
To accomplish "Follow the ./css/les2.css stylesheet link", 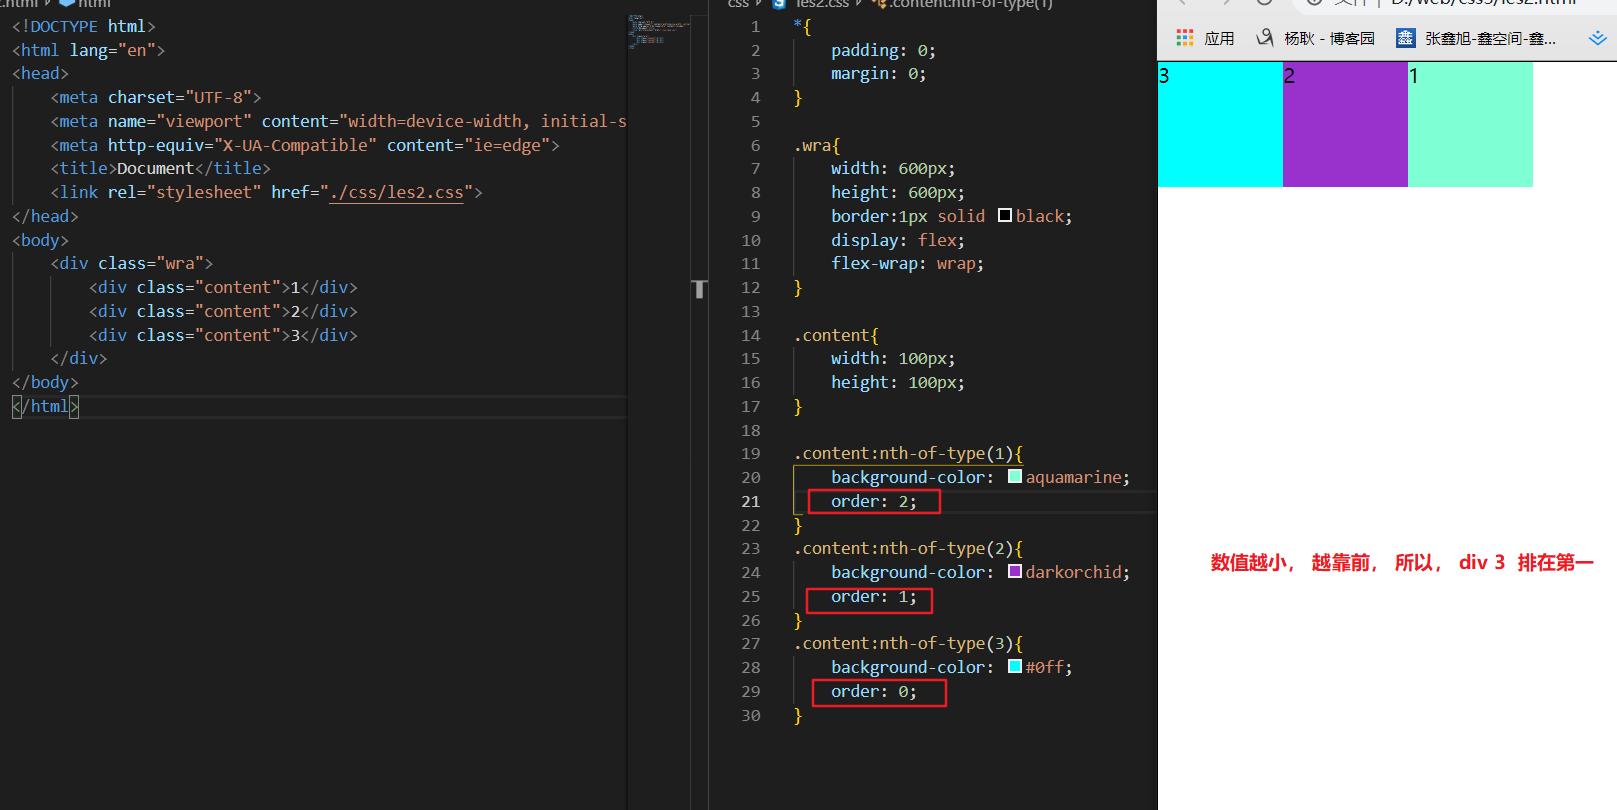I will click(x=396, y=192).
